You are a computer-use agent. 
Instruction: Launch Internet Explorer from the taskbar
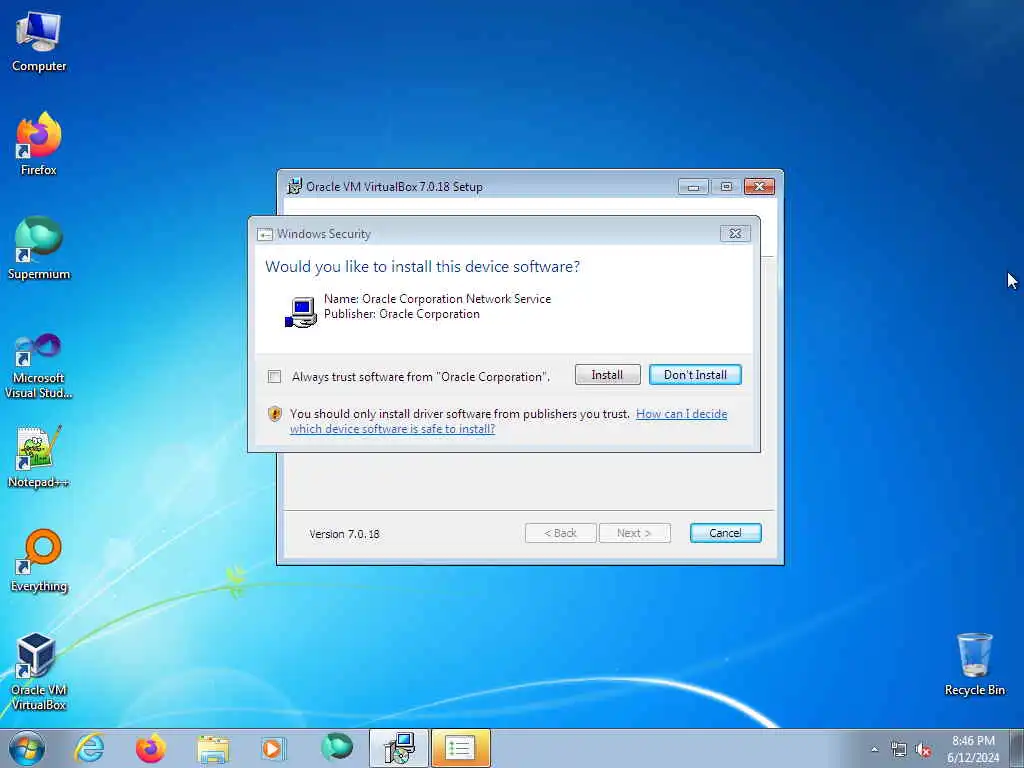coord(89,748)
